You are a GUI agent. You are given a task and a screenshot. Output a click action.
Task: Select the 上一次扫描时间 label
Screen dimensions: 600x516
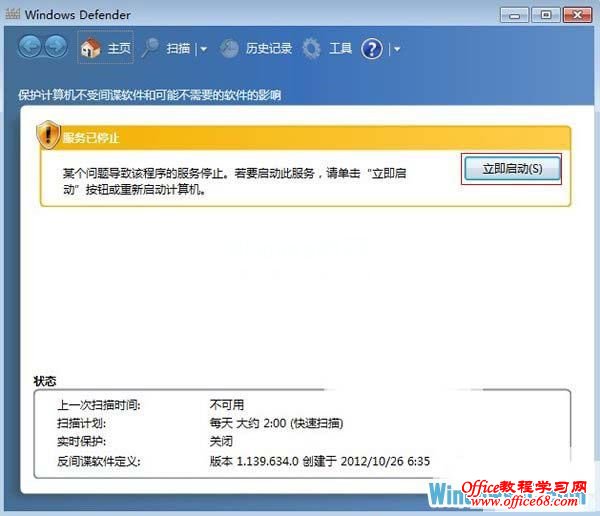coord(99,405)
